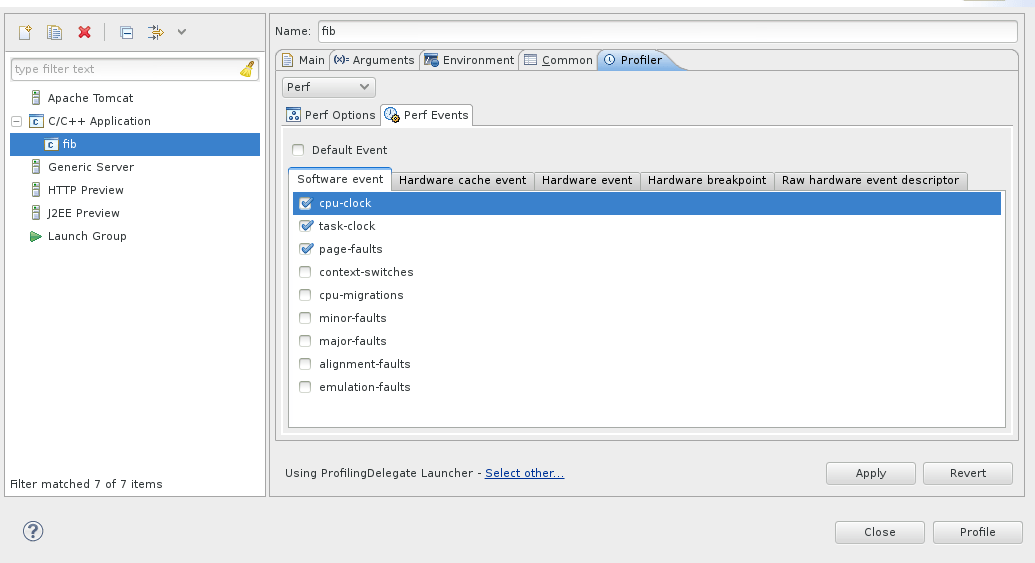The width and height of the screenshot is (1035, 563).
Task: Uncheck the cpu-clock event
Action: click(305, 203)
